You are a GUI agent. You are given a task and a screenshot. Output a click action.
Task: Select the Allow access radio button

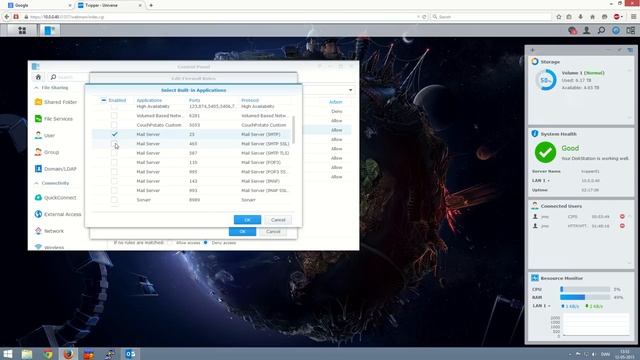[170, 242]
